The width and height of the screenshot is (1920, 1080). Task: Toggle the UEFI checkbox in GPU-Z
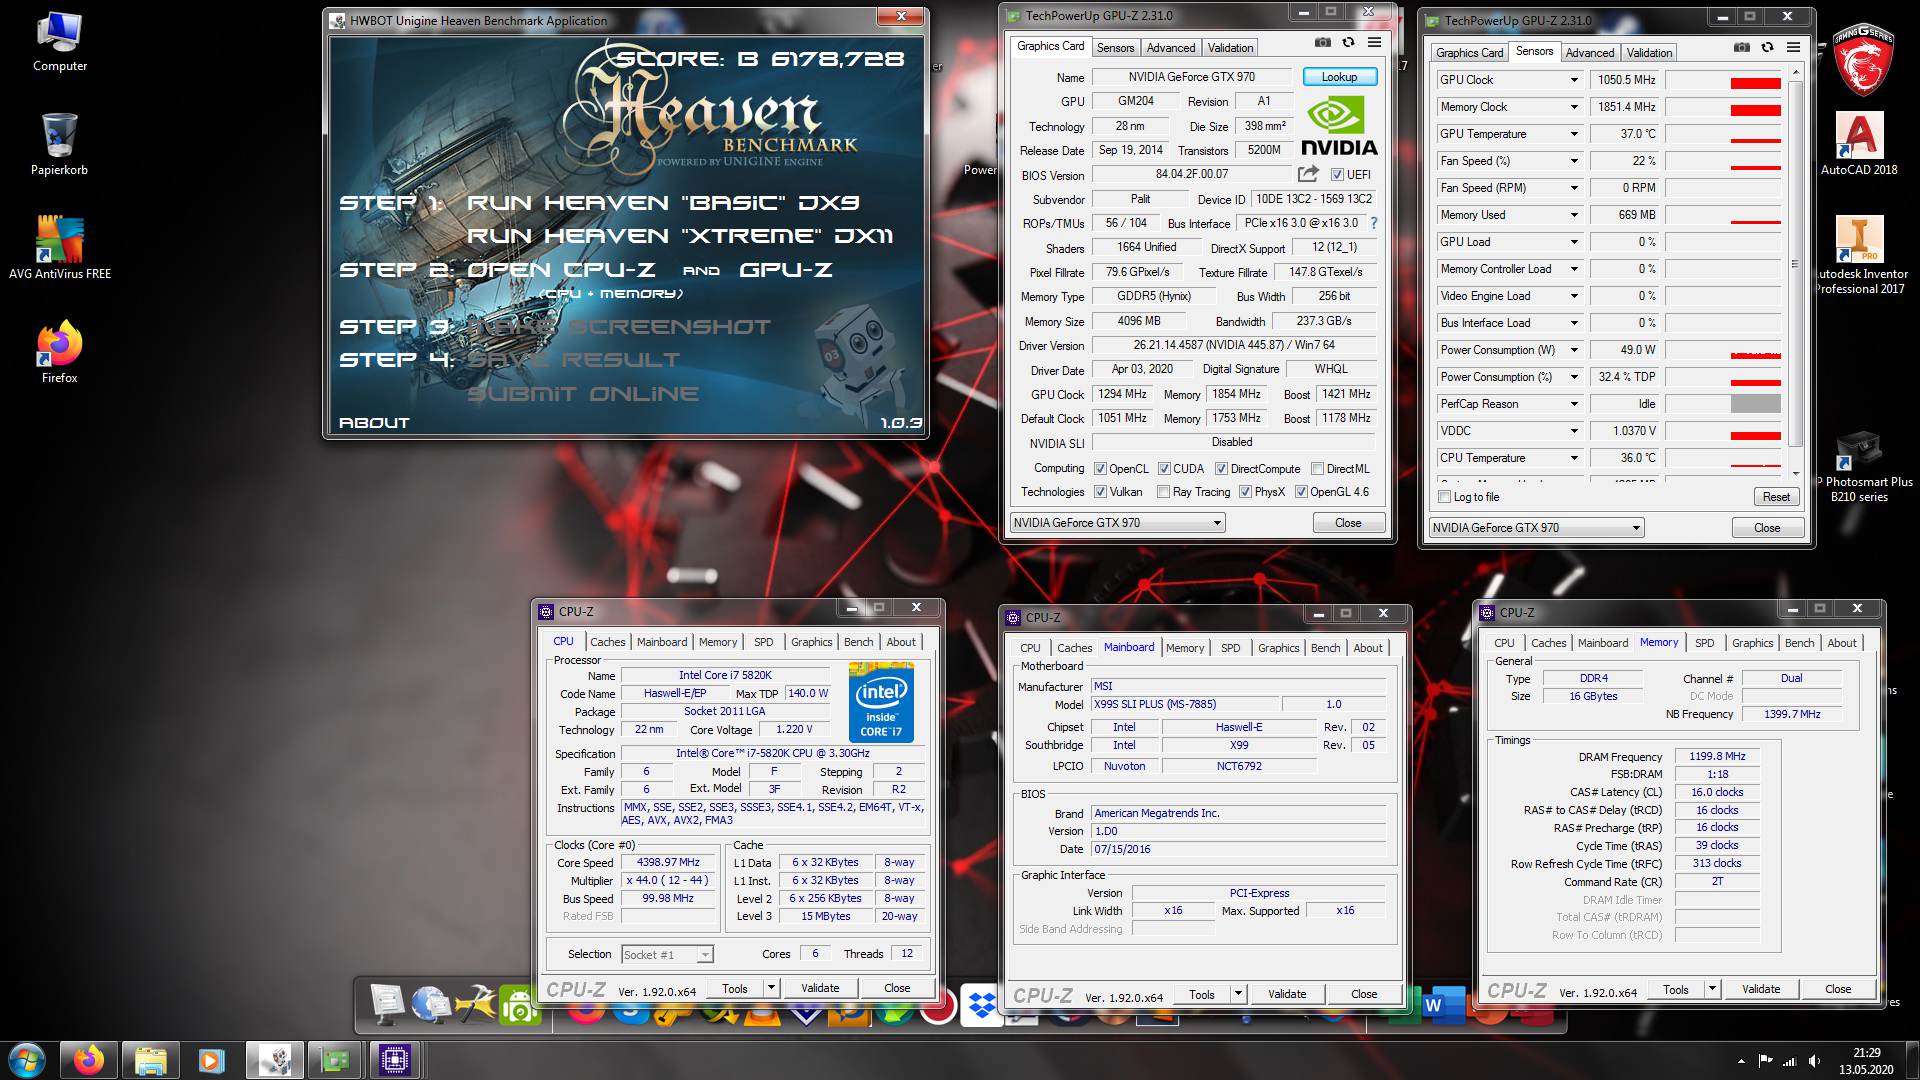[x=1337, y=174]
